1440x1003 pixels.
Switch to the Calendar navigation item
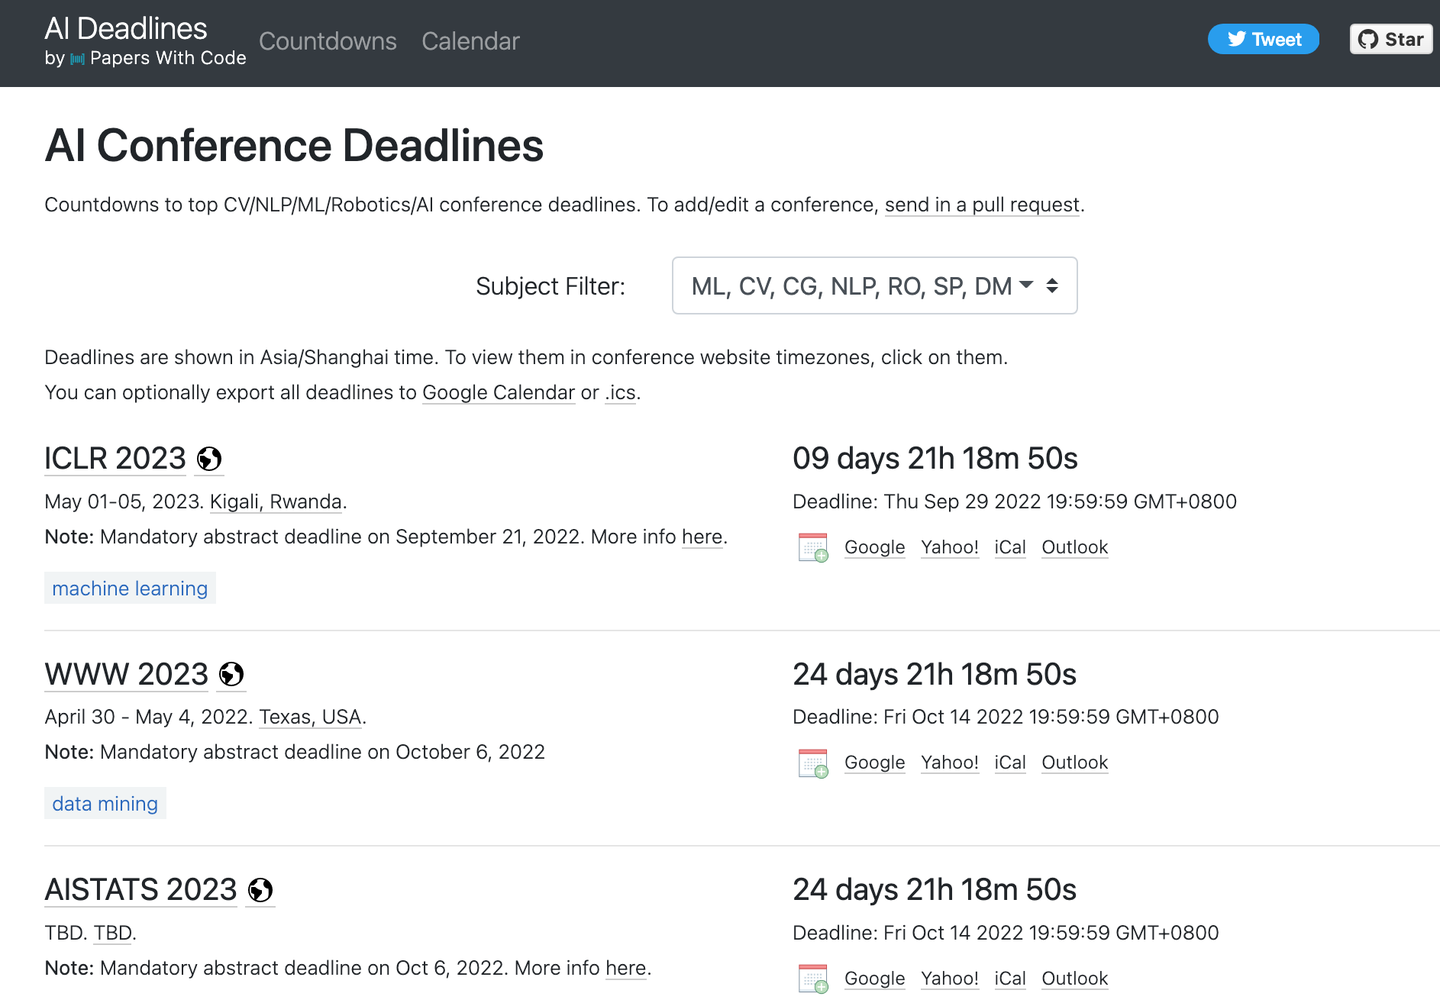pyautogui.click(x=470, y=41)
